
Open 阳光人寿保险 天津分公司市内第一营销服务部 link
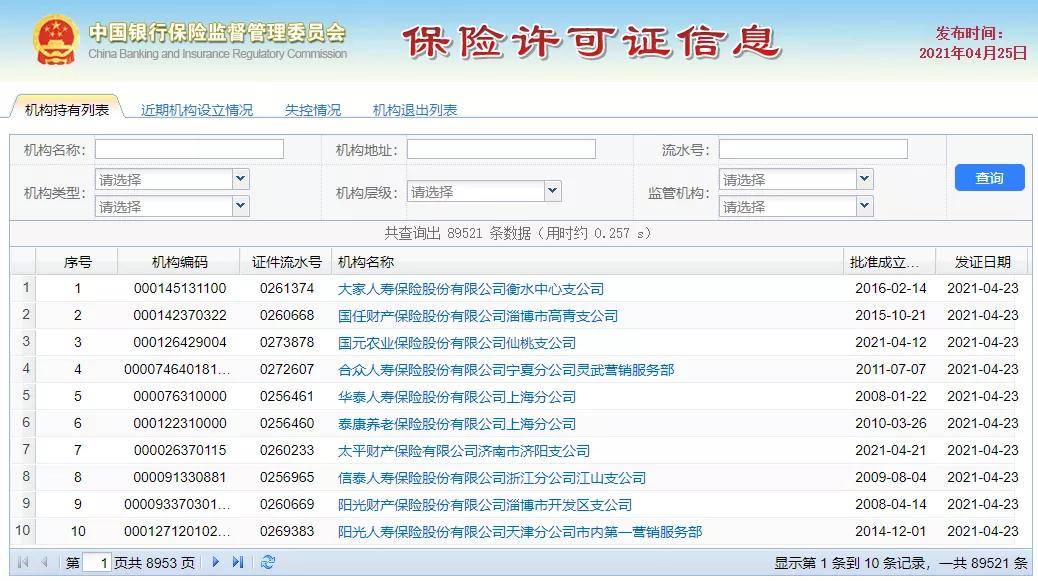(520, 532)
